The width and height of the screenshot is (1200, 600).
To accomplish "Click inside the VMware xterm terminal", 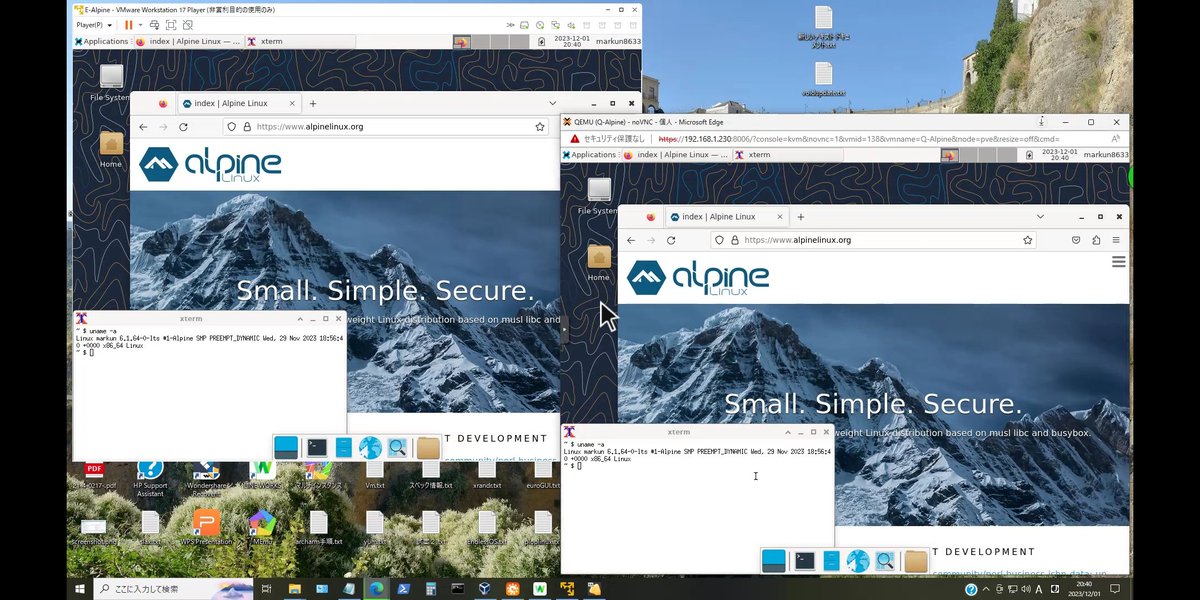I will 210,393.
